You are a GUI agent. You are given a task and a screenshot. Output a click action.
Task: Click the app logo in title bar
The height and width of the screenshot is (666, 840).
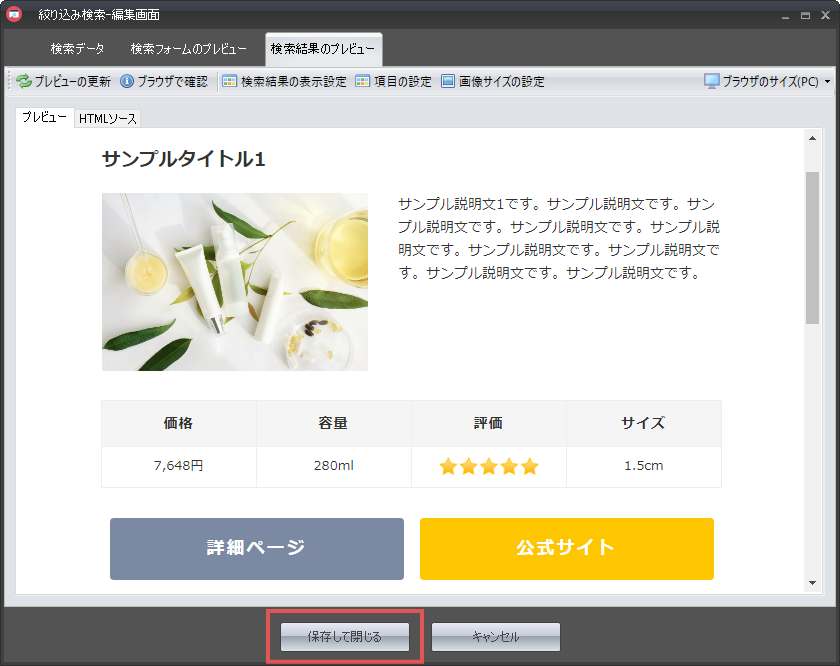click(x=14, y=14)
